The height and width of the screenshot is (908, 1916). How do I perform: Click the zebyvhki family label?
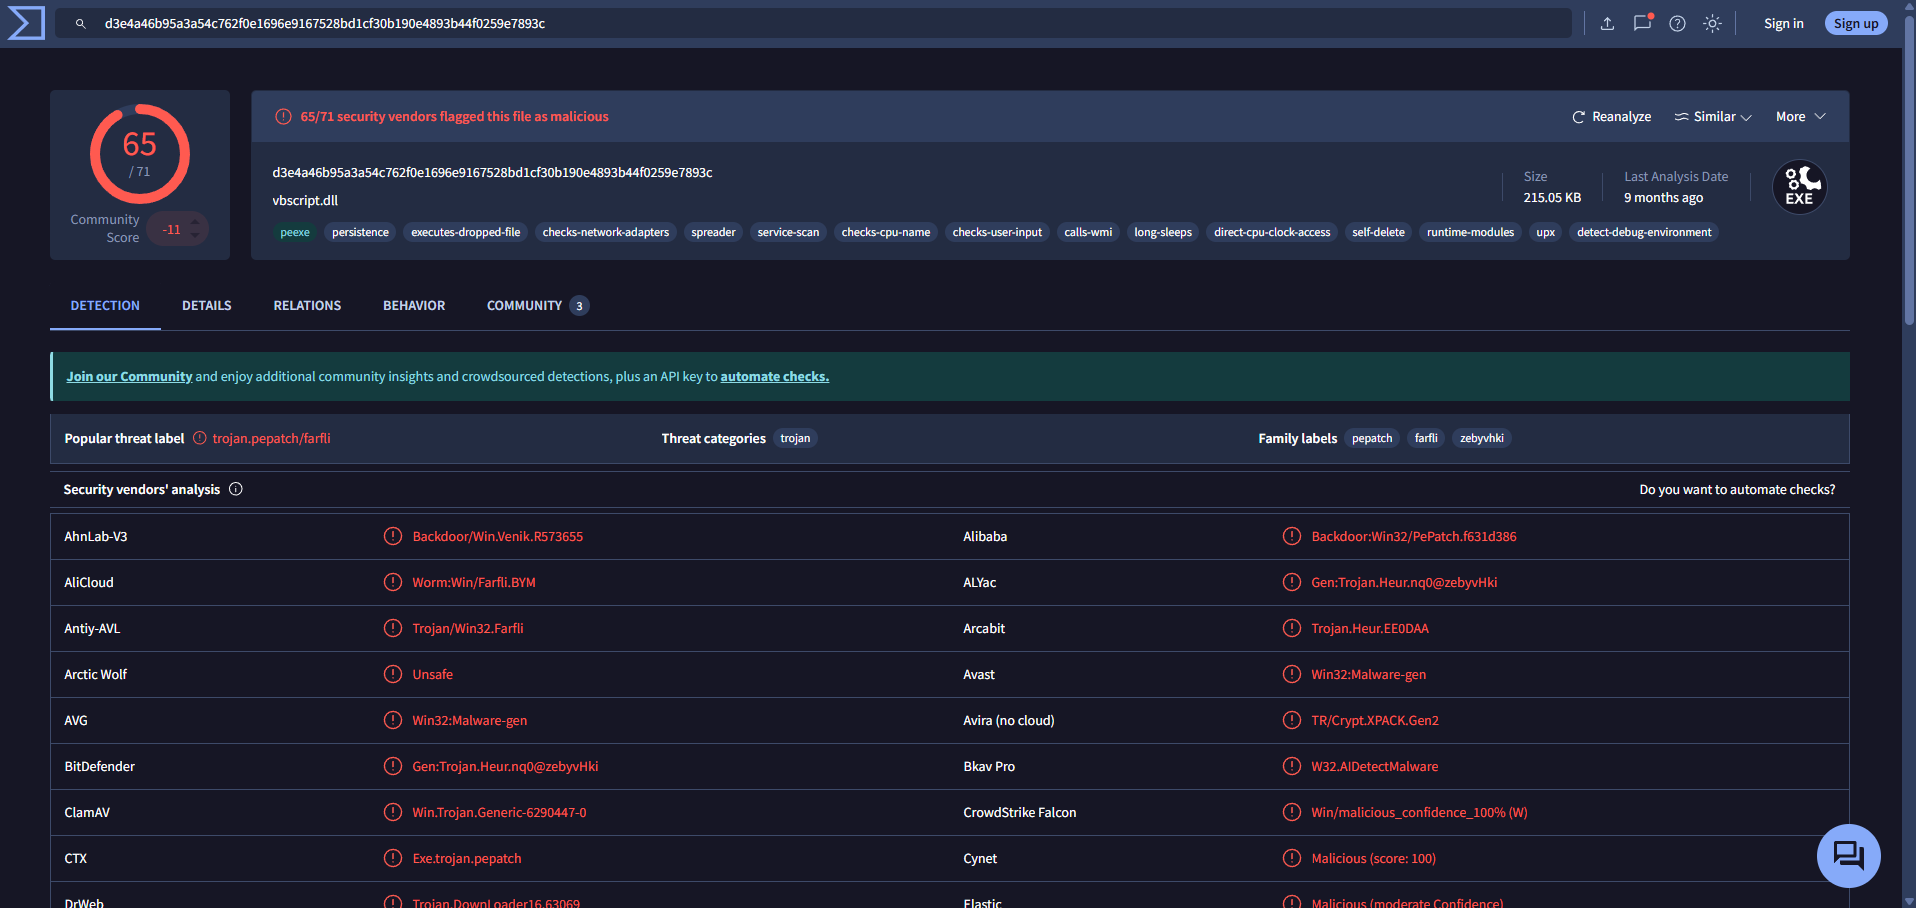click(1481, 438)
